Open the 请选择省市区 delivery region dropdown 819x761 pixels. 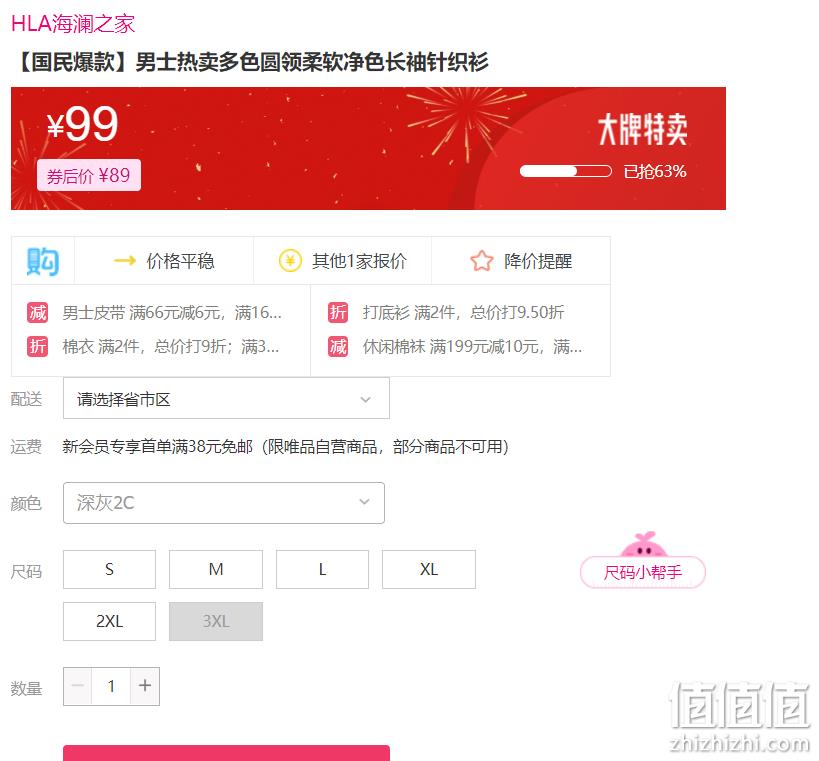226,399
